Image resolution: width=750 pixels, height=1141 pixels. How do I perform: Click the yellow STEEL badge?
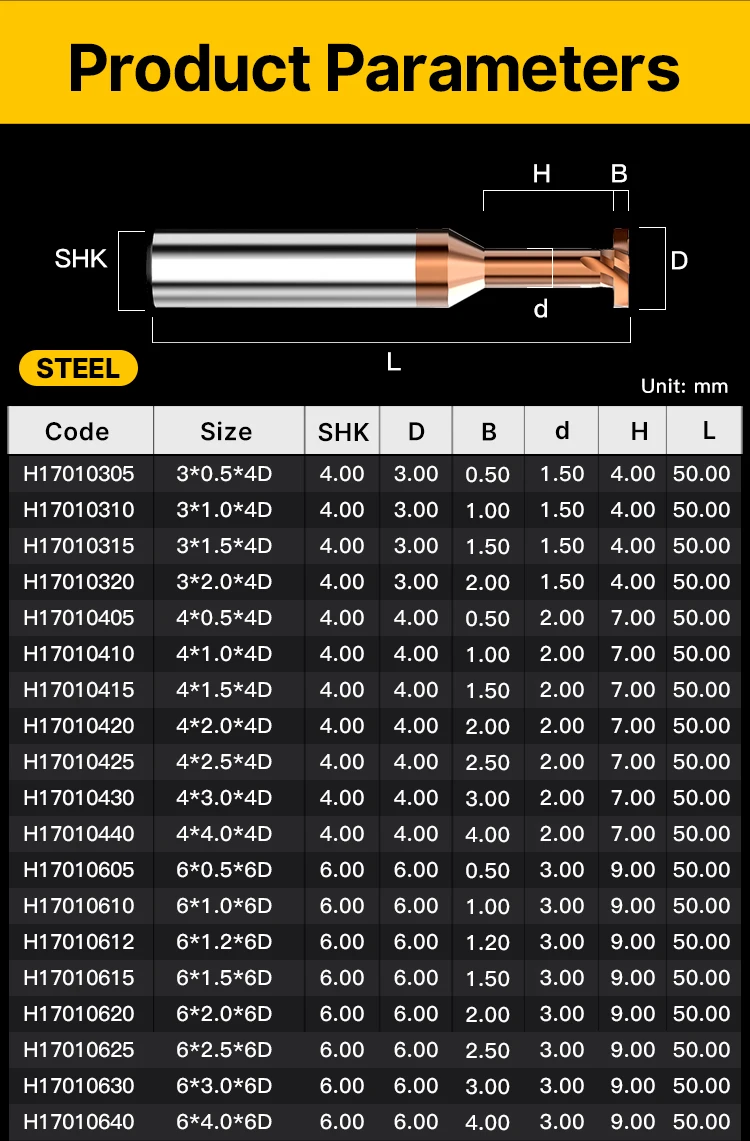coord(78,368)
